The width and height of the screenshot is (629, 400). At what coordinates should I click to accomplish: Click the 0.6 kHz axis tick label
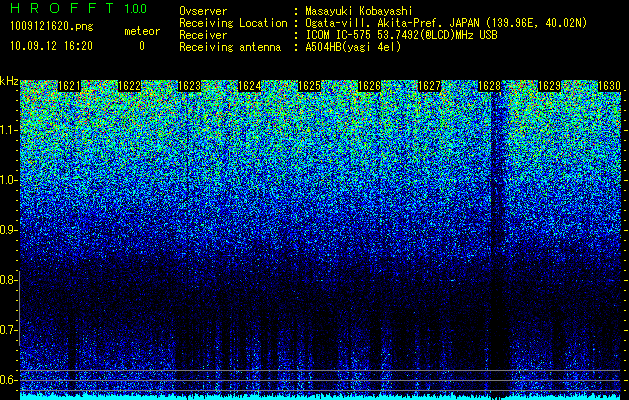[x=8, y=380]
